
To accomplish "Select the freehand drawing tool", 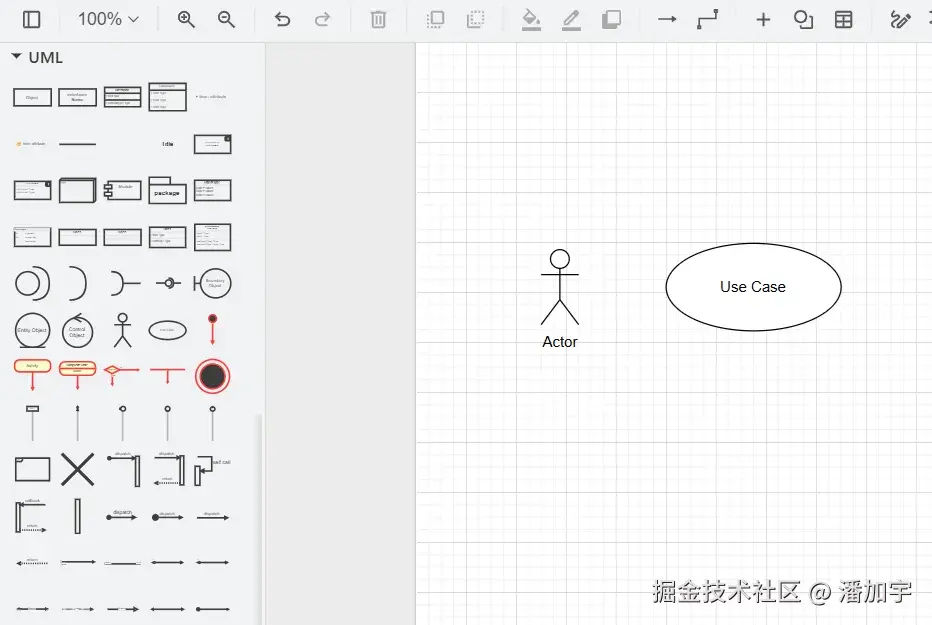I will tap(900, 20).
